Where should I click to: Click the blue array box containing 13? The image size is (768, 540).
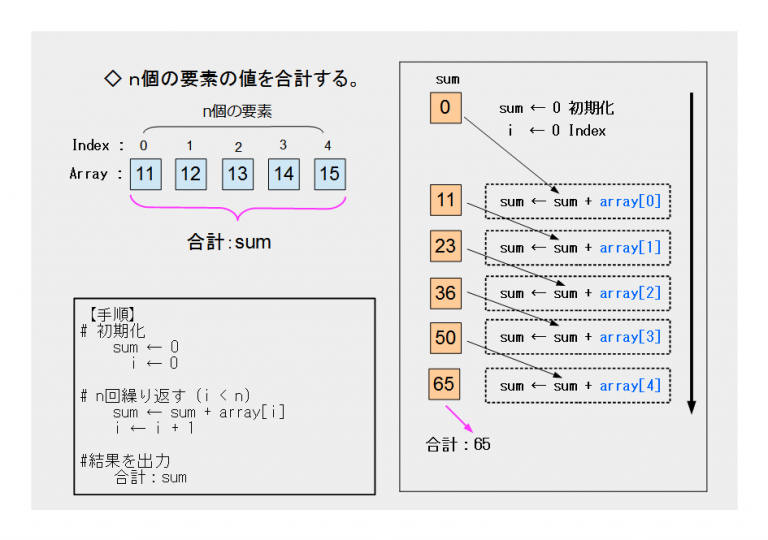pyautogui.click(x=237, y=174)
